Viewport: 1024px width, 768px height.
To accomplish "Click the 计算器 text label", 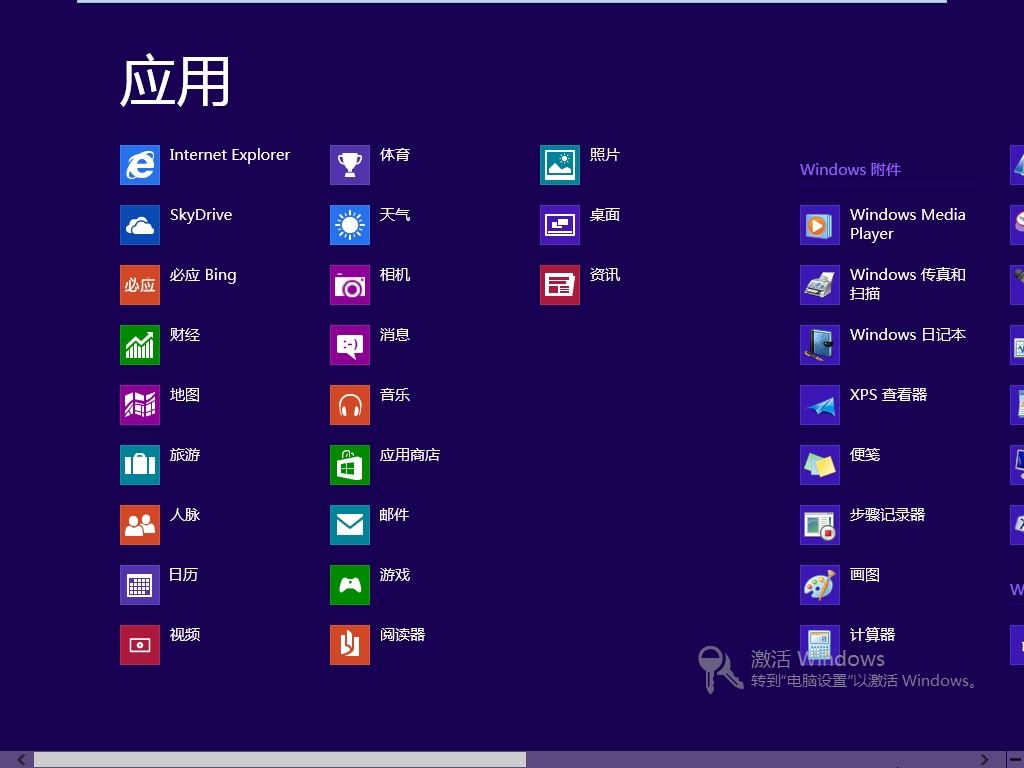I will click(872, 635).
